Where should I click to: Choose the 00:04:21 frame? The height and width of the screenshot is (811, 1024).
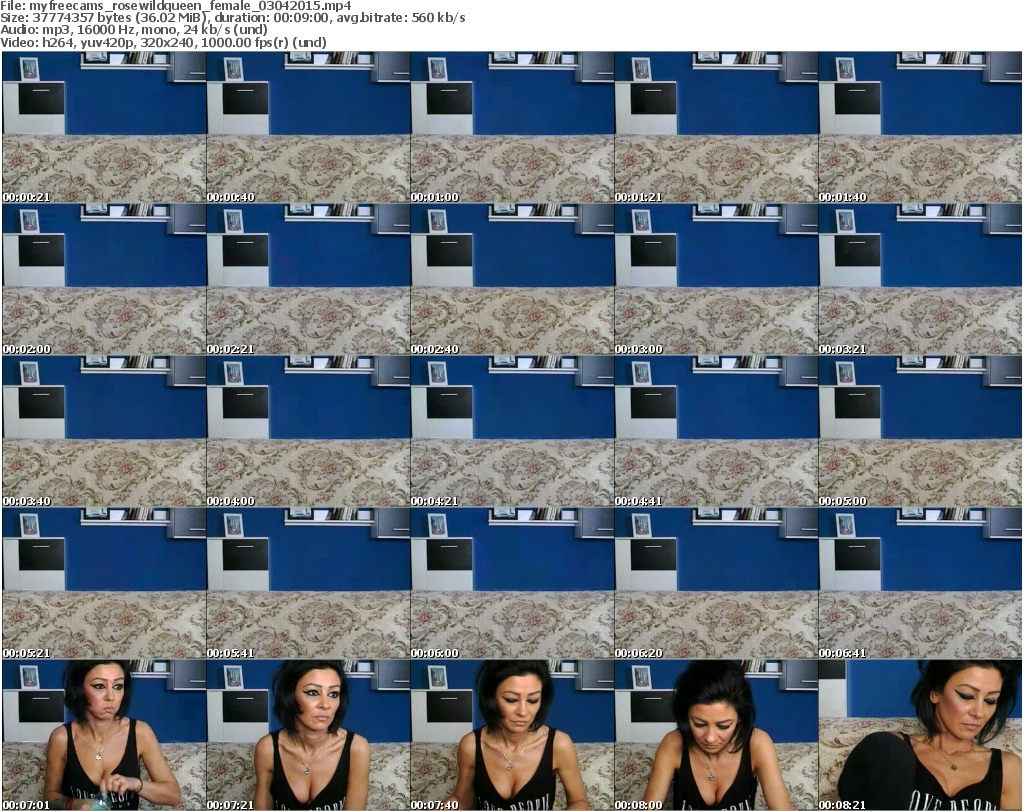(x=512, y=432)
